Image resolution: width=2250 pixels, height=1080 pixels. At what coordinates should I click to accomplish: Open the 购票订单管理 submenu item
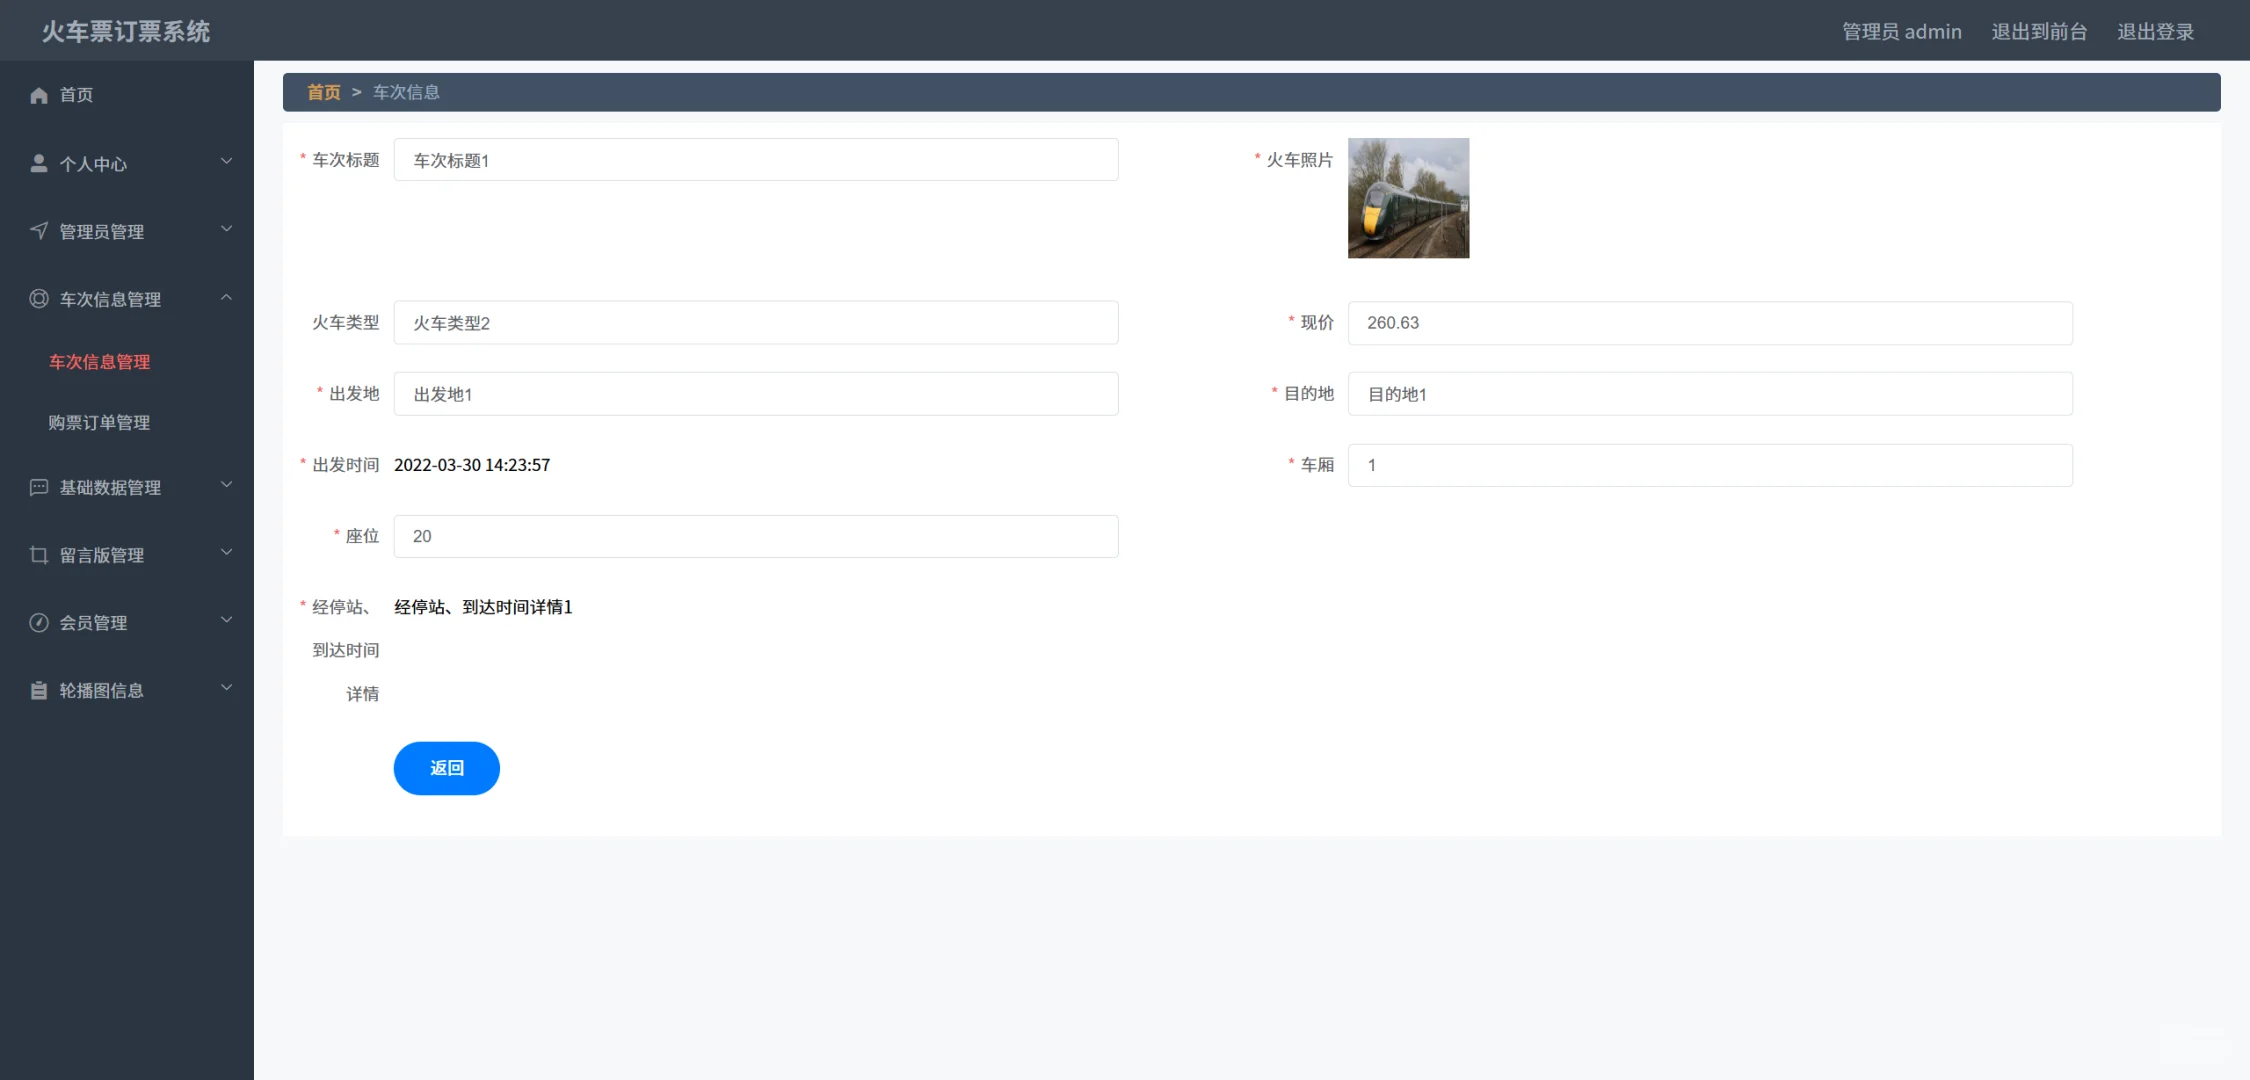point(97,422)
